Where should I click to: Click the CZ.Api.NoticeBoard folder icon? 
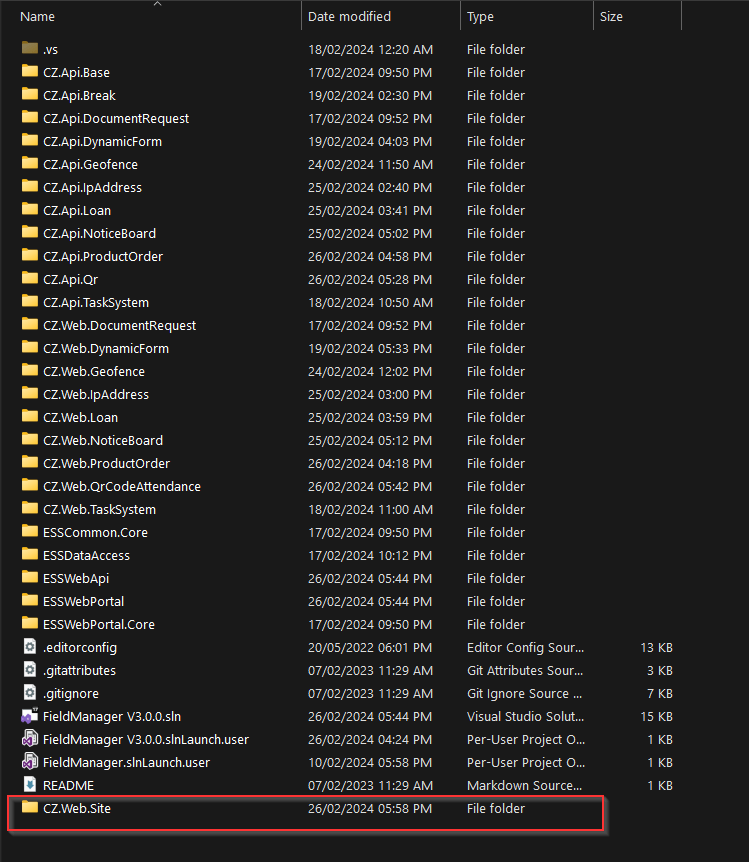tap(30, 233)
